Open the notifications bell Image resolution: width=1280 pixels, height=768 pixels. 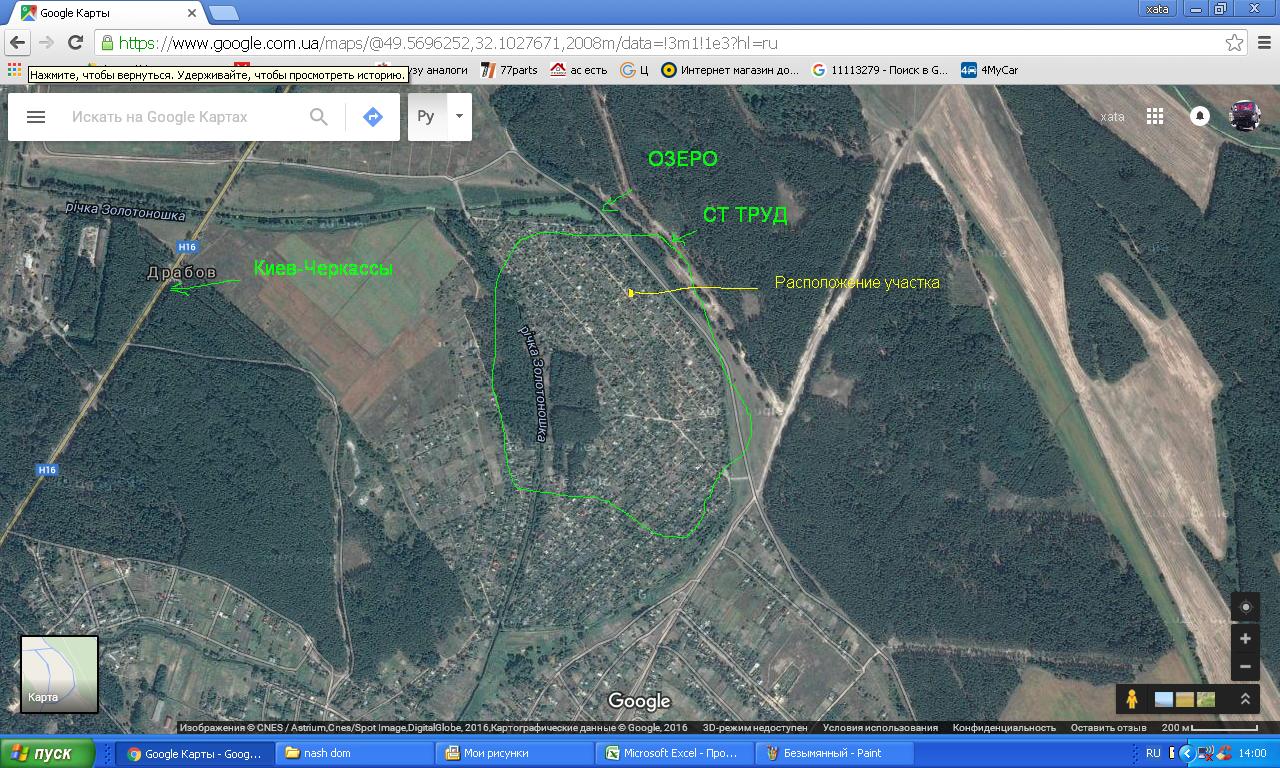click(1200, 116)
